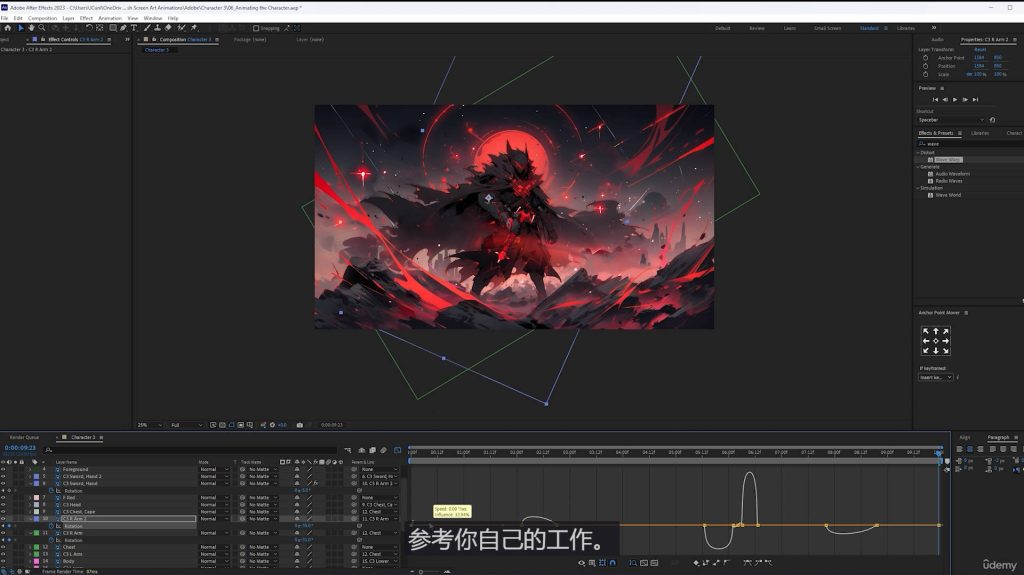
Task: Switch to the Render Queue tab
Action: point(24,437)
